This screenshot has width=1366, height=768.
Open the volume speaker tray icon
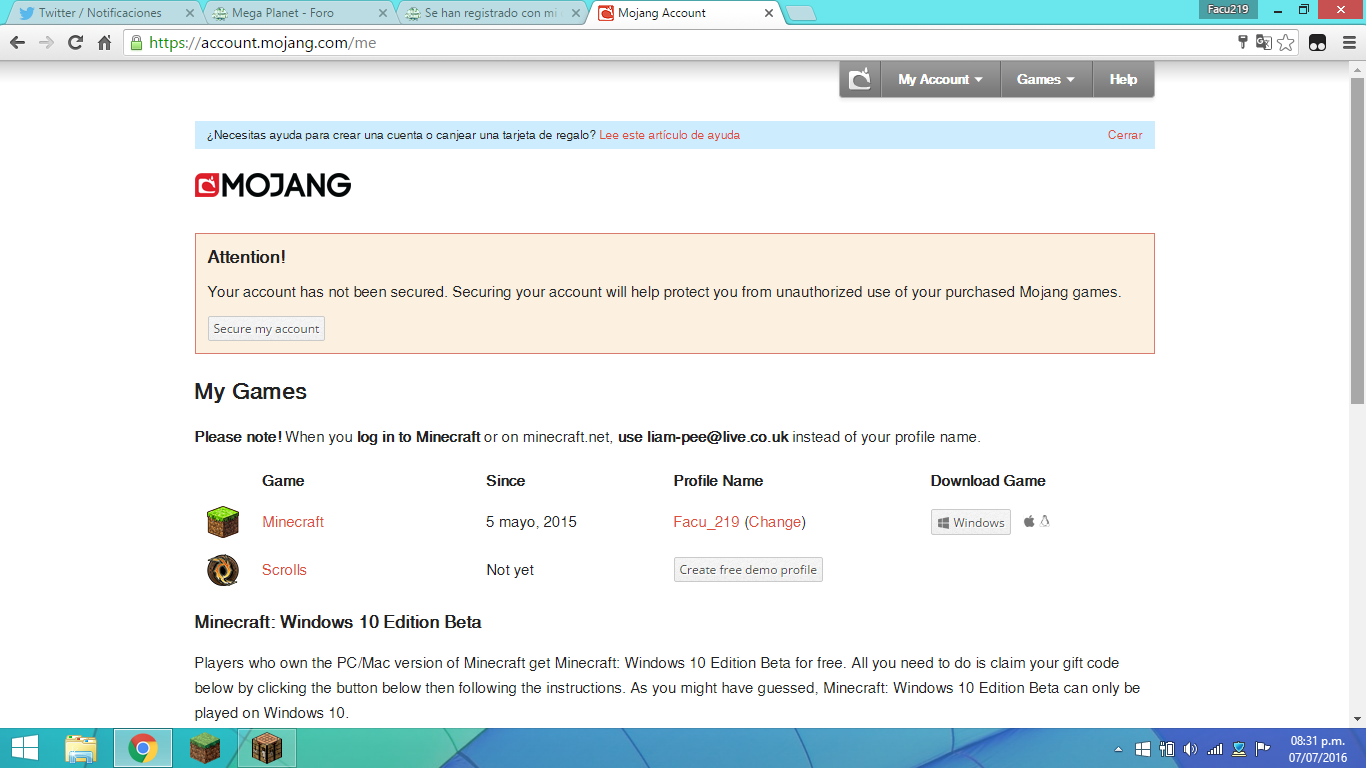click(x=1190, y=748)
